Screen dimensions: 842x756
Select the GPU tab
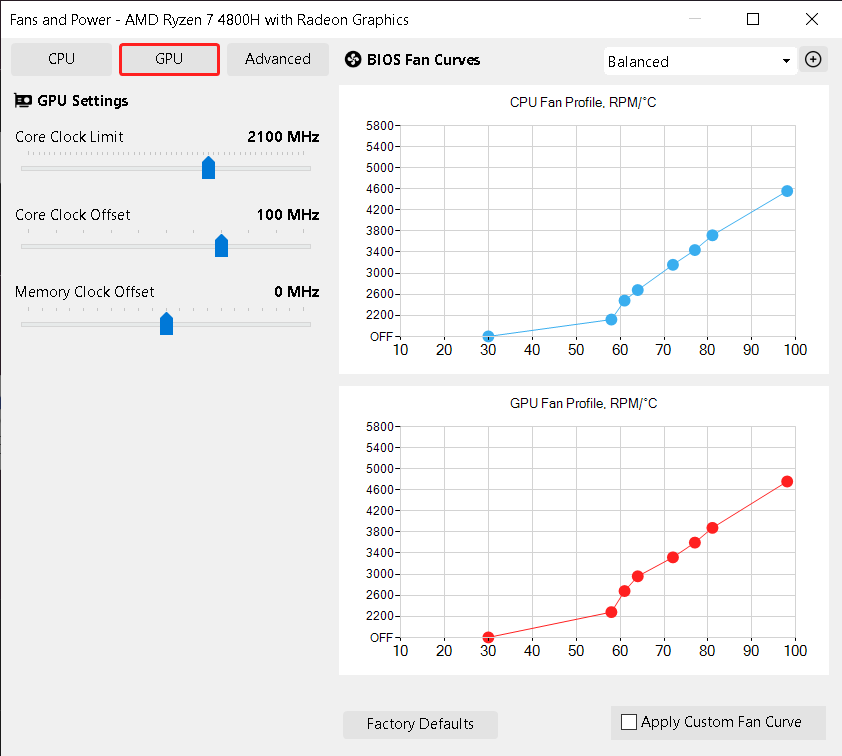coord(169,59)
